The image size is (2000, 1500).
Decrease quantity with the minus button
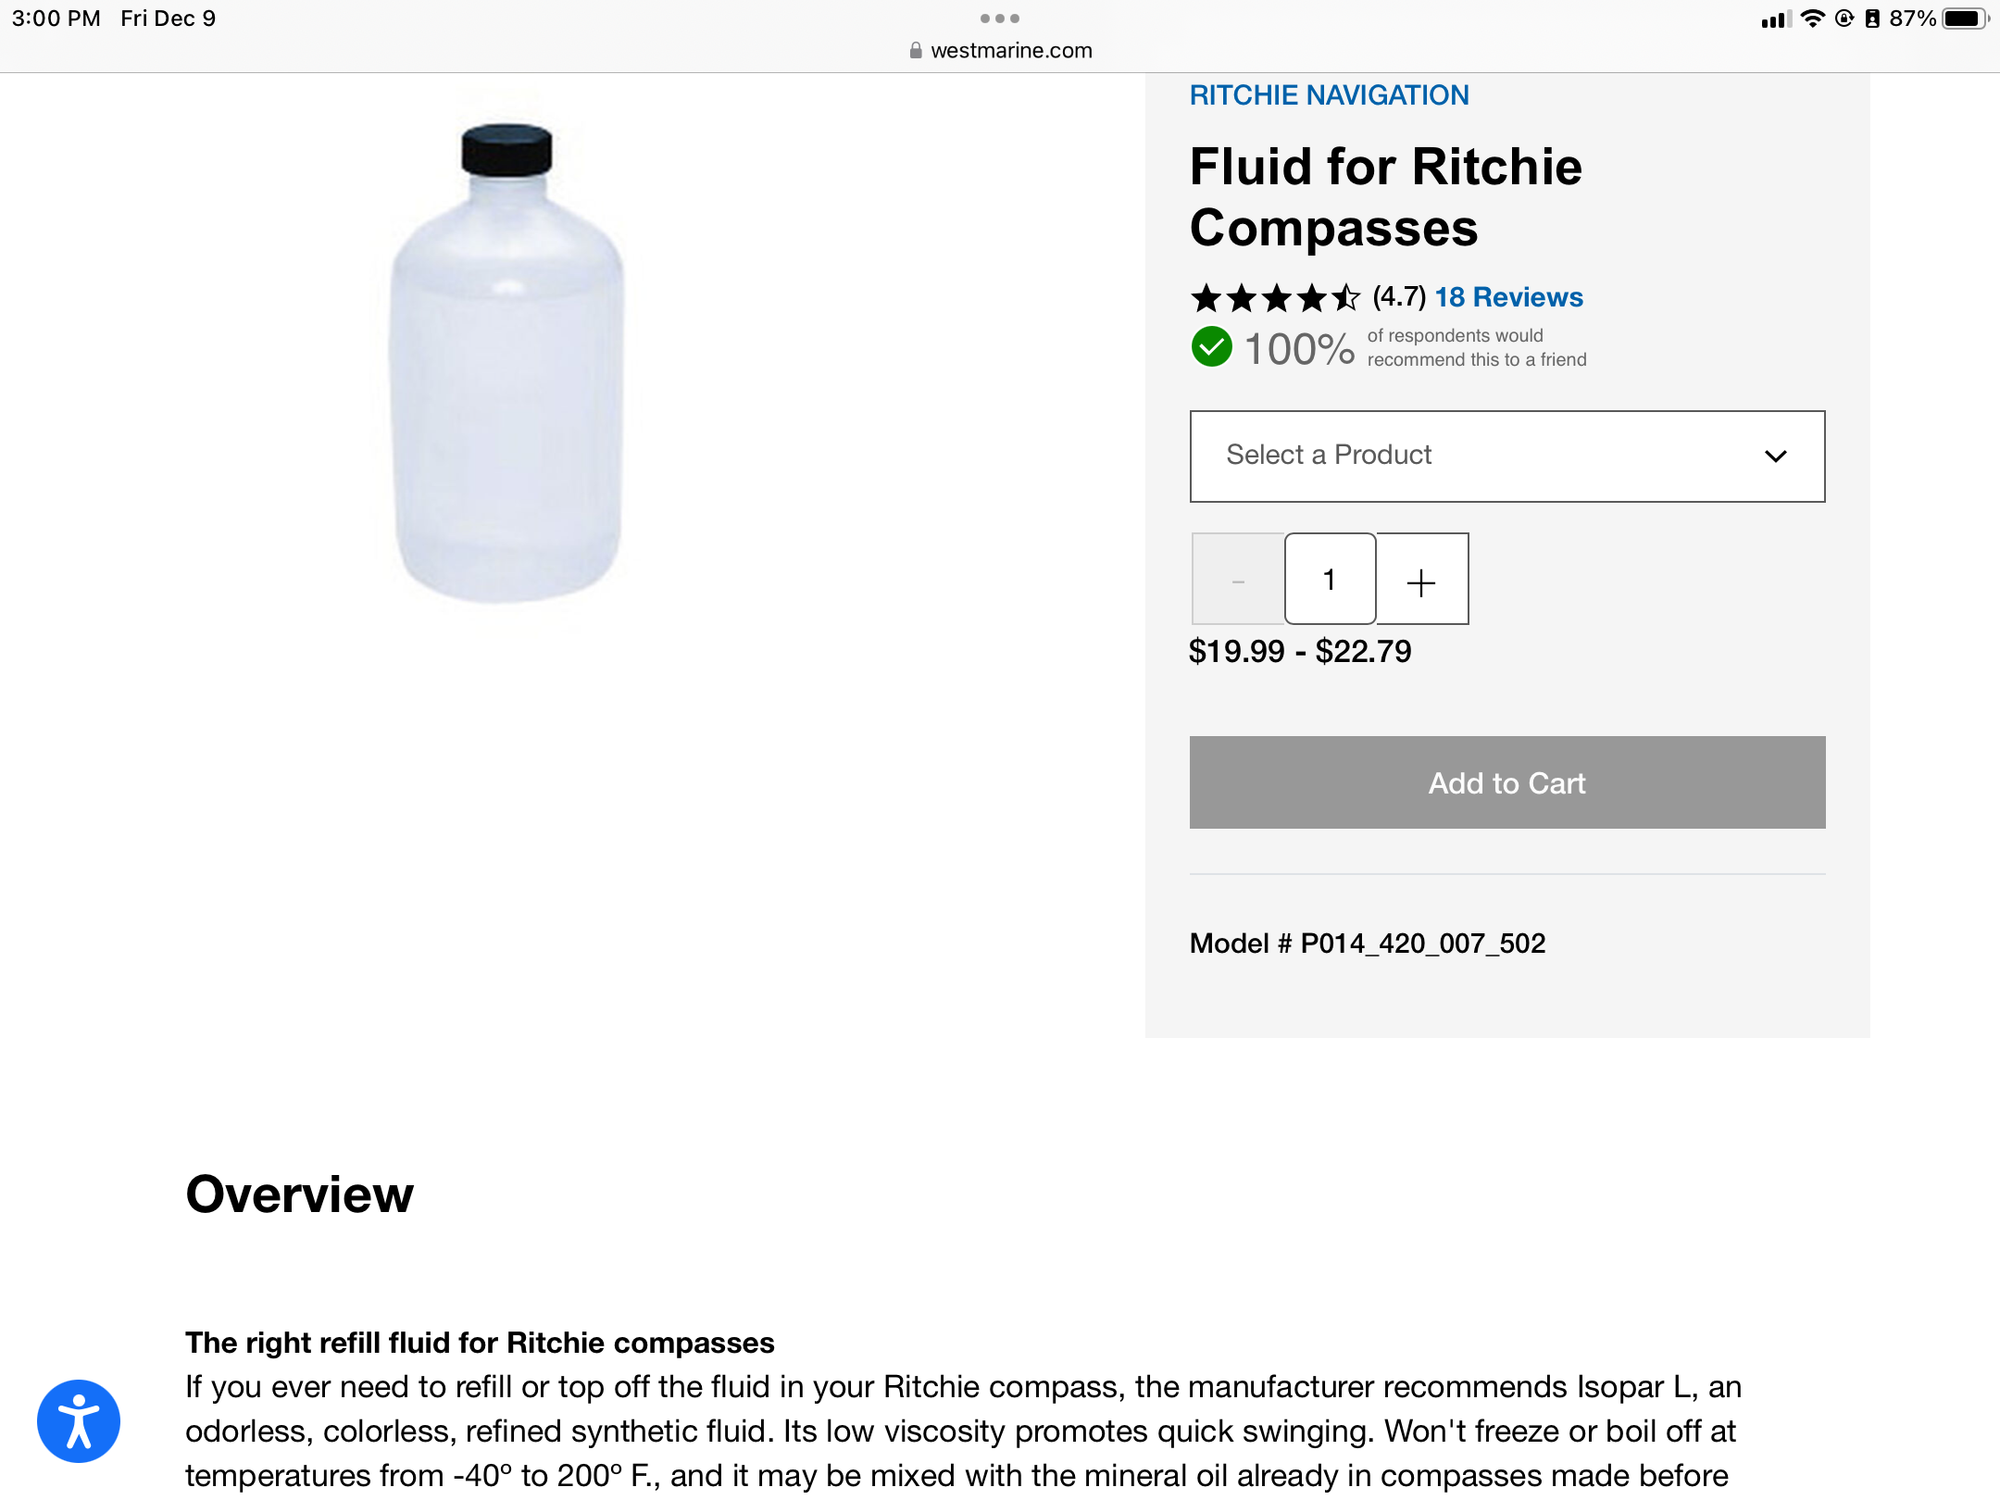click(1238, 580)
